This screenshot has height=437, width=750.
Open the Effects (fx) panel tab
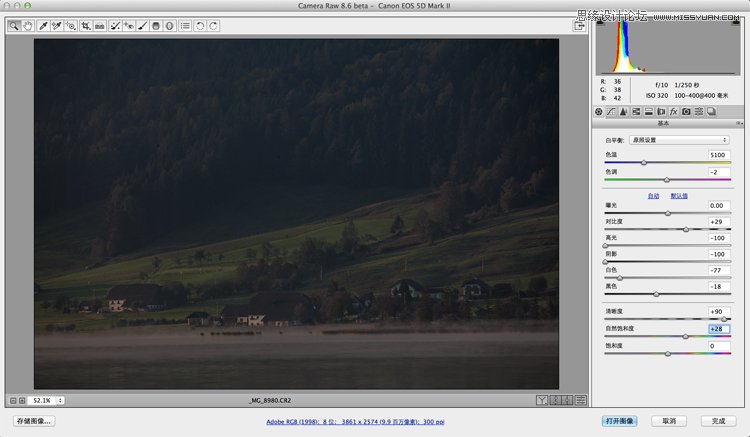click(x=673, y=111)
